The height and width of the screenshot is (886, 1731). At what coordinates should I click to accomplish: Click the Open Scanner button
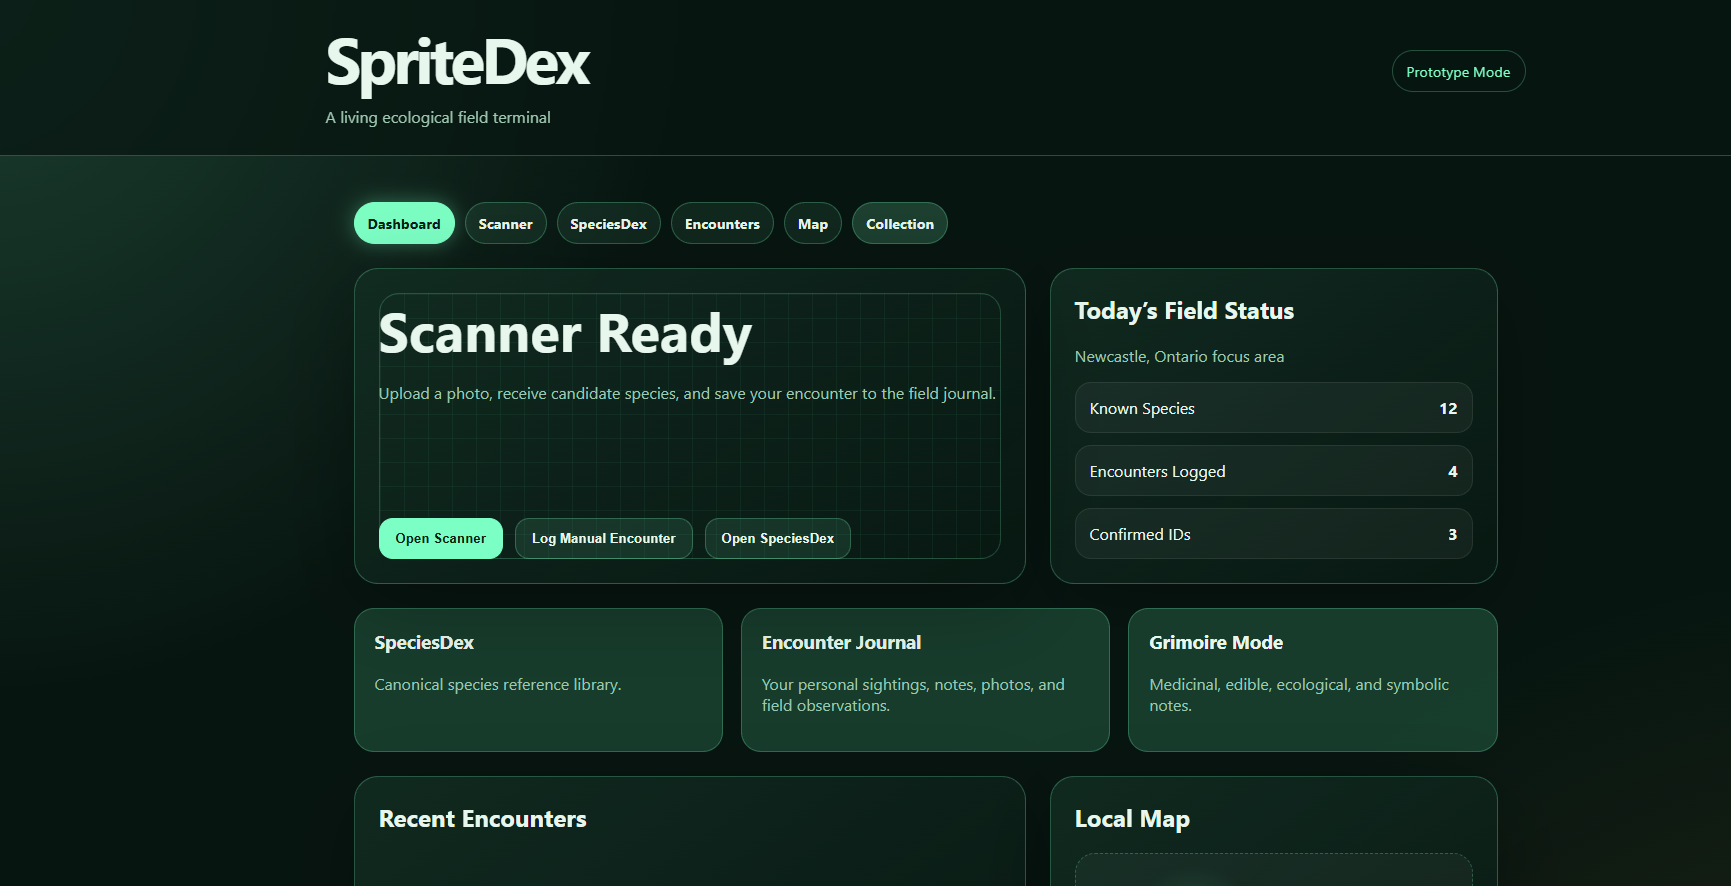(x=441, y=538)
